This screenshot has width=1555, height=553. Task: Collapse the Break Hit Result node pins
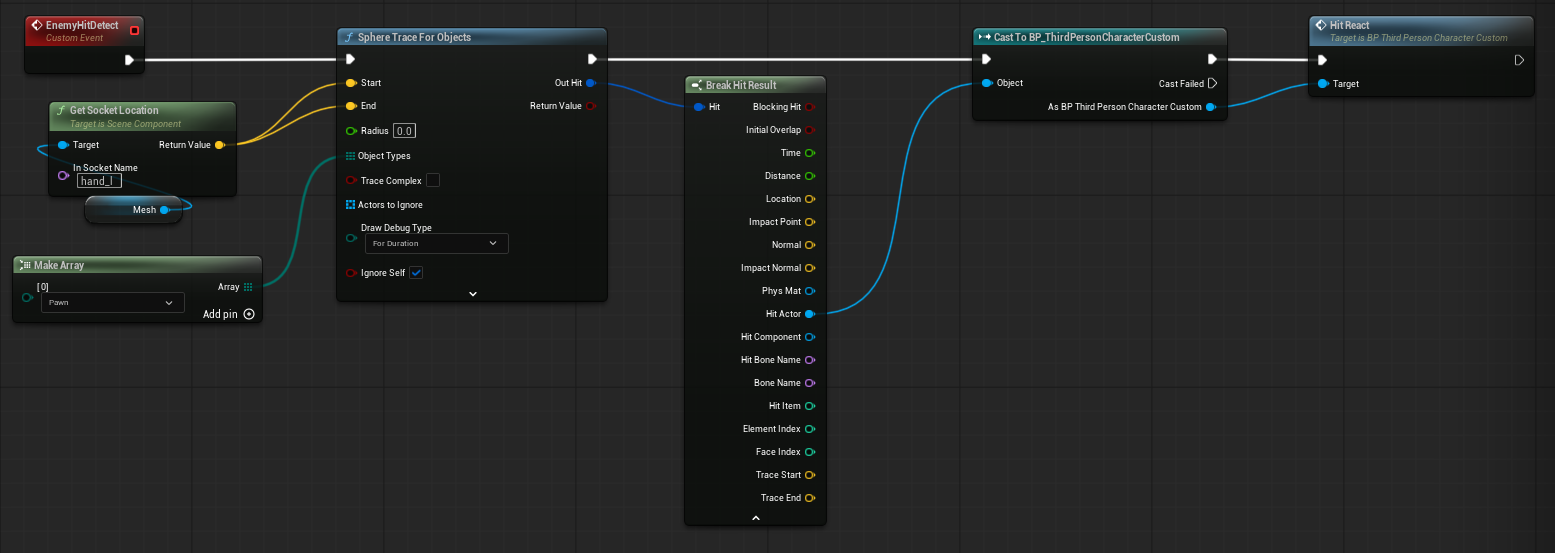(x=756, y=518)
